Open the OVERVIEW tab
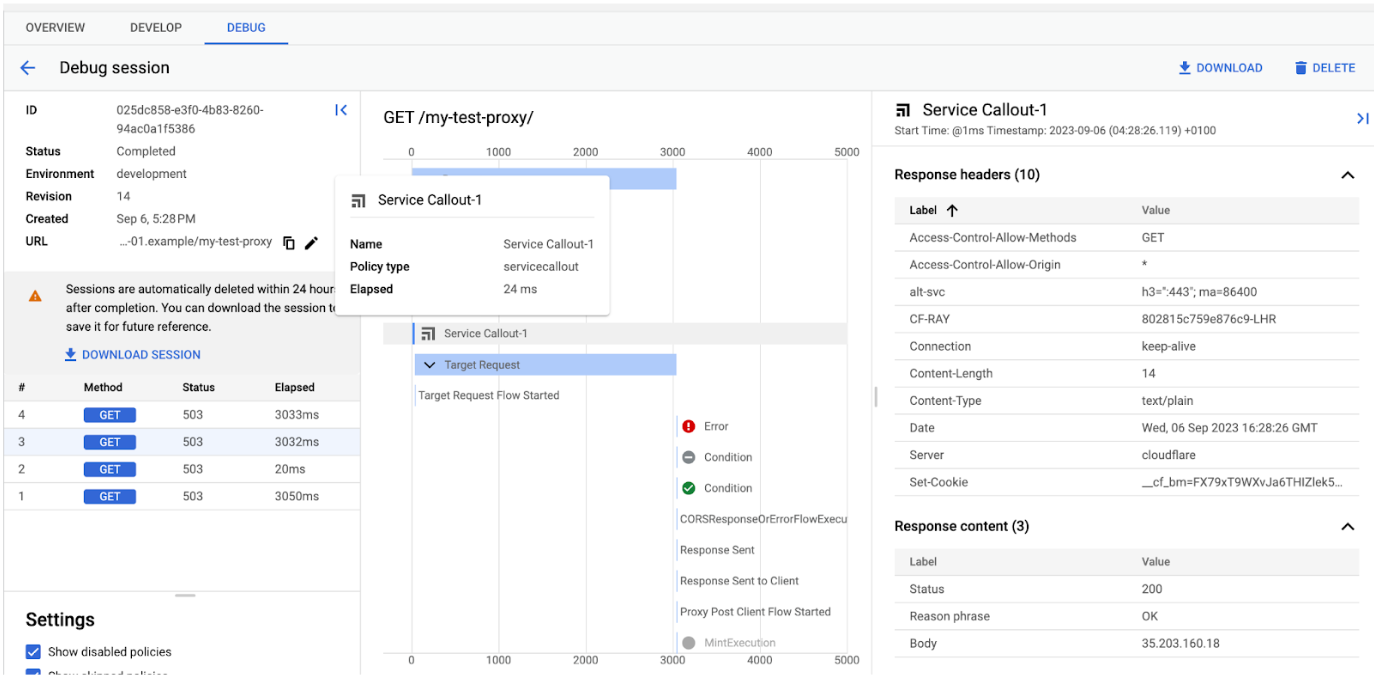1374x676 pixels. [x=55, y=27]
